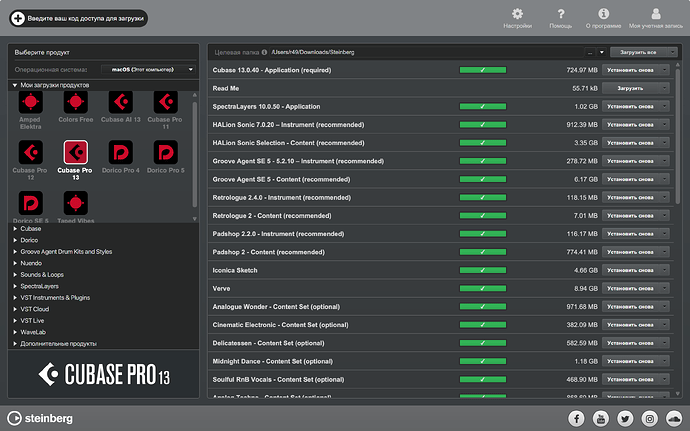
Task: Select Taped Vibes product icon
Action: click(76, 203)
